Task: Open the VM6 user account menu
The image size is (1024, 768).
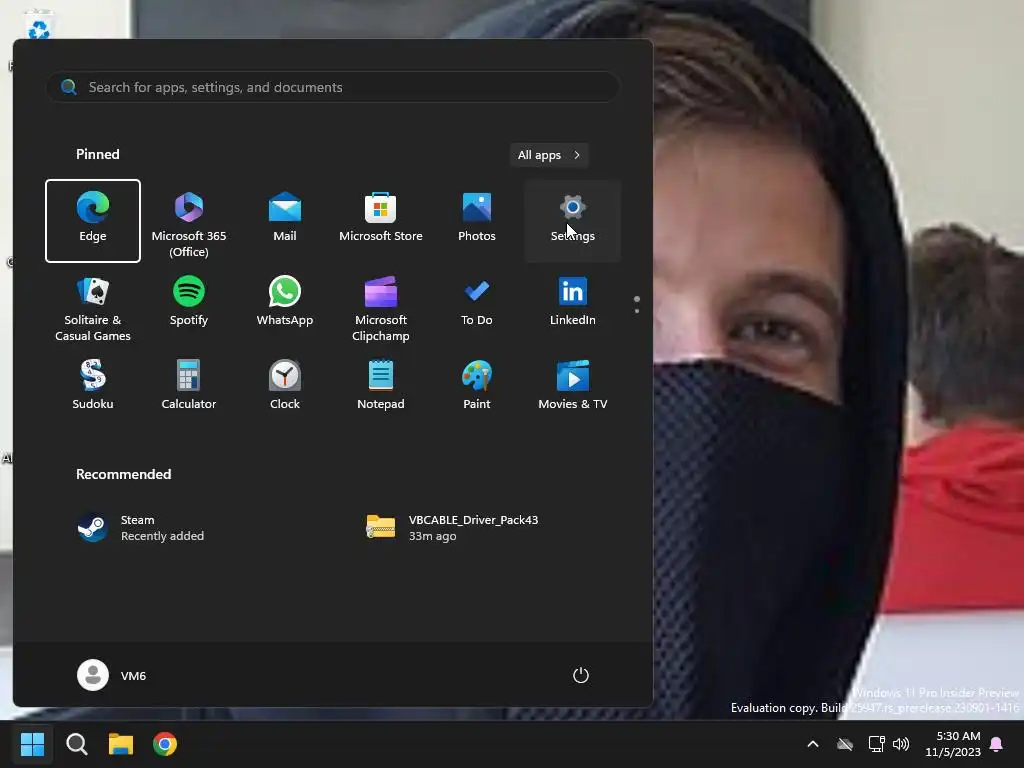Action: pyautogui.click(x=112, y=675)
